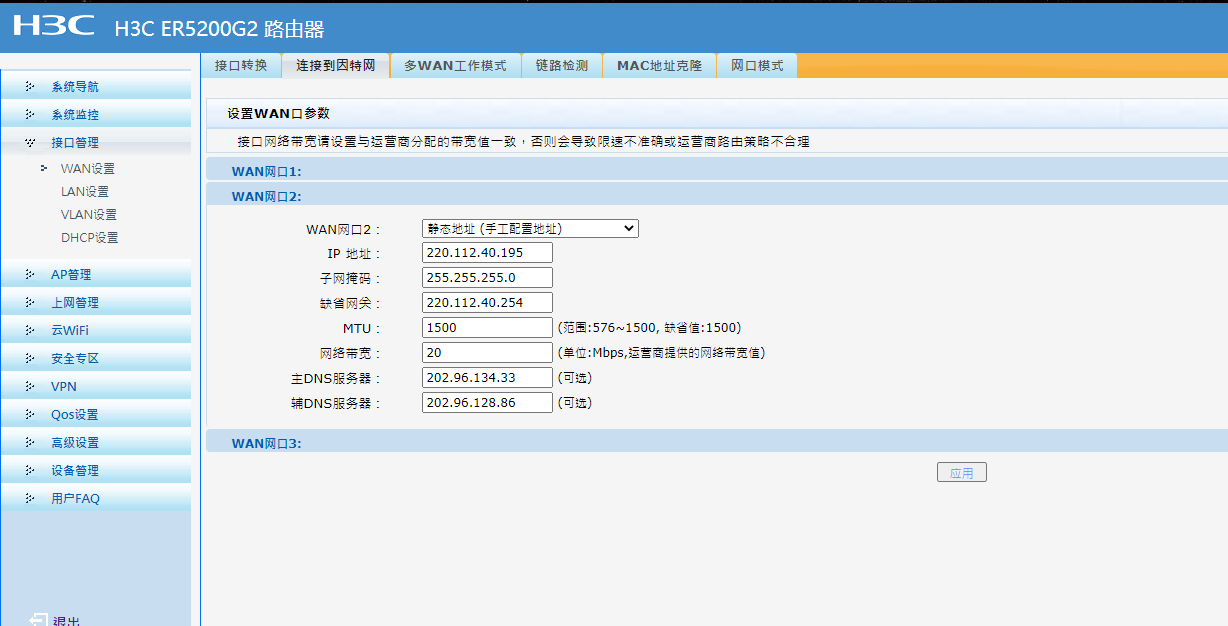Expand the 上网管理 menu
The width and height of the screenshot is (1228, 626).
pyautogui.click(x=96, y=303)
